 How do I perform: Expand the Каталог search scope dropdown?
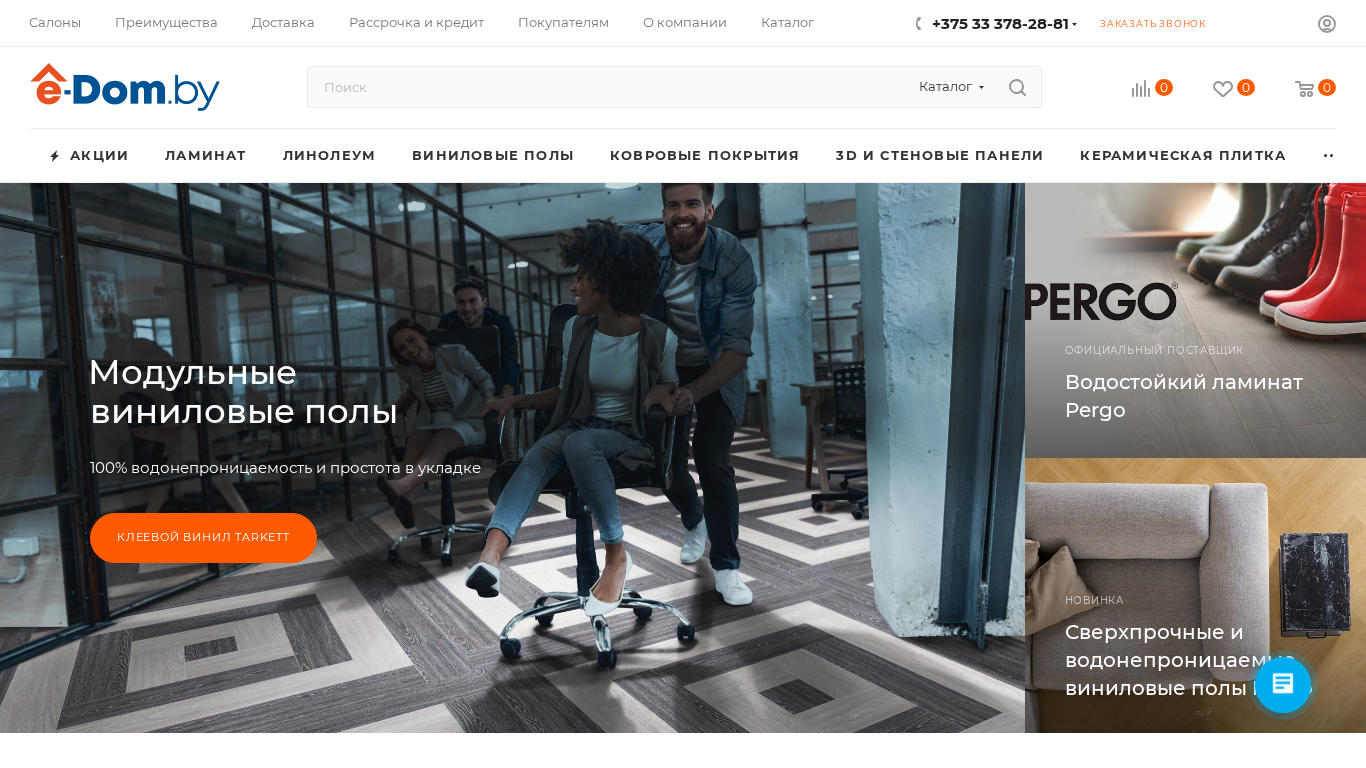pyautogui.click(x=952, y=87)
